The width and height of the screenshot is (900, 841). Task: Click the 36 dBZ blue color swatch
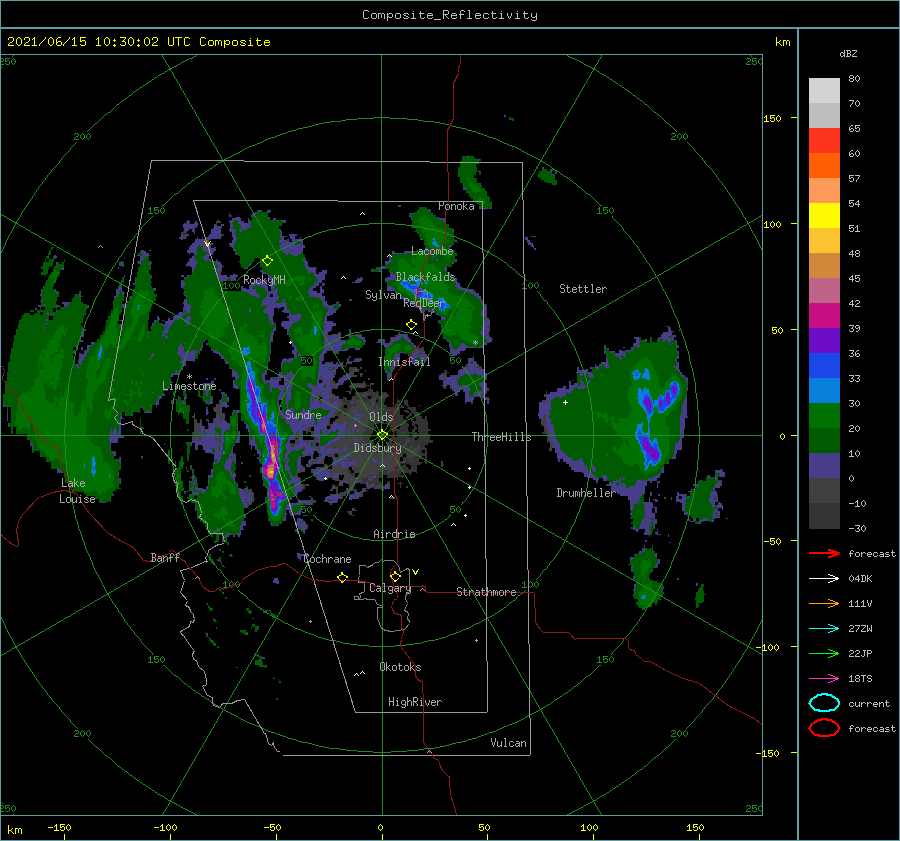(824, 365)
